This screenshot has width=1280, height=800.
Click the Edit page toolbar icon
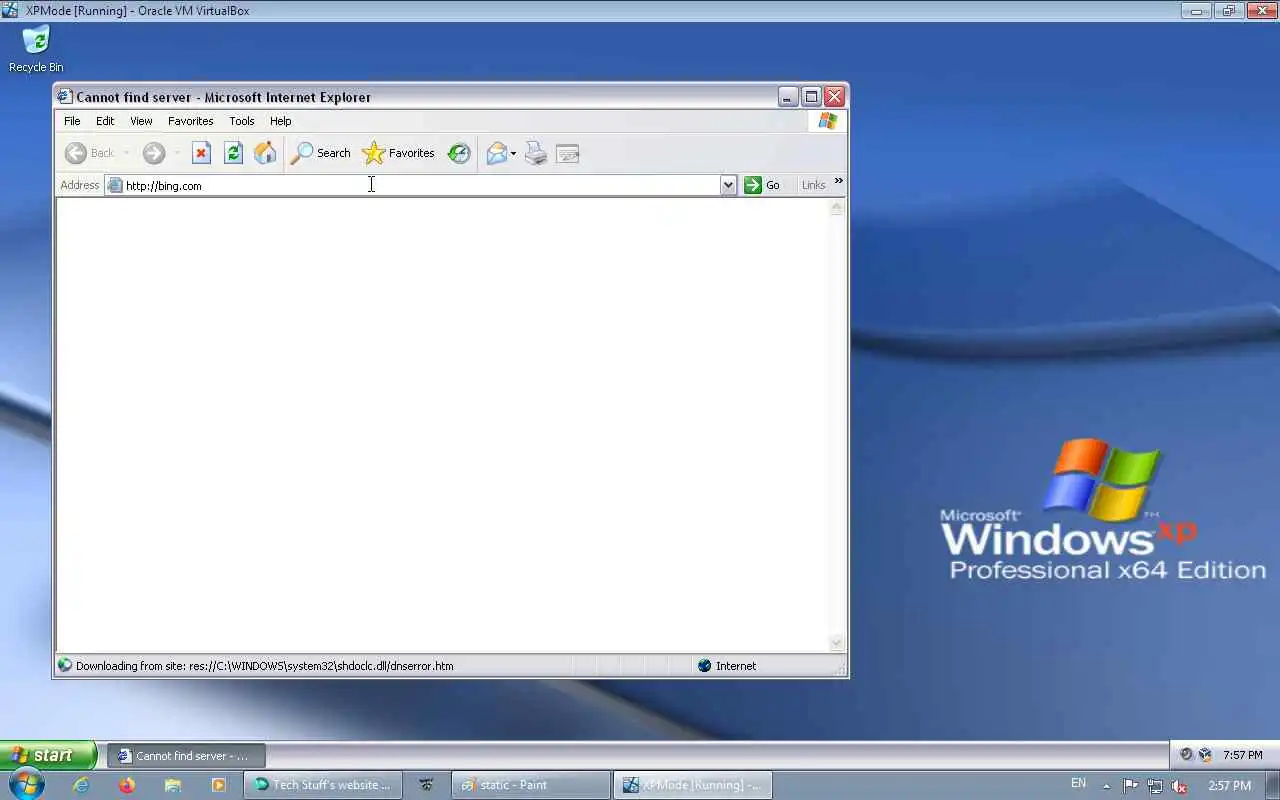[567, 153]
